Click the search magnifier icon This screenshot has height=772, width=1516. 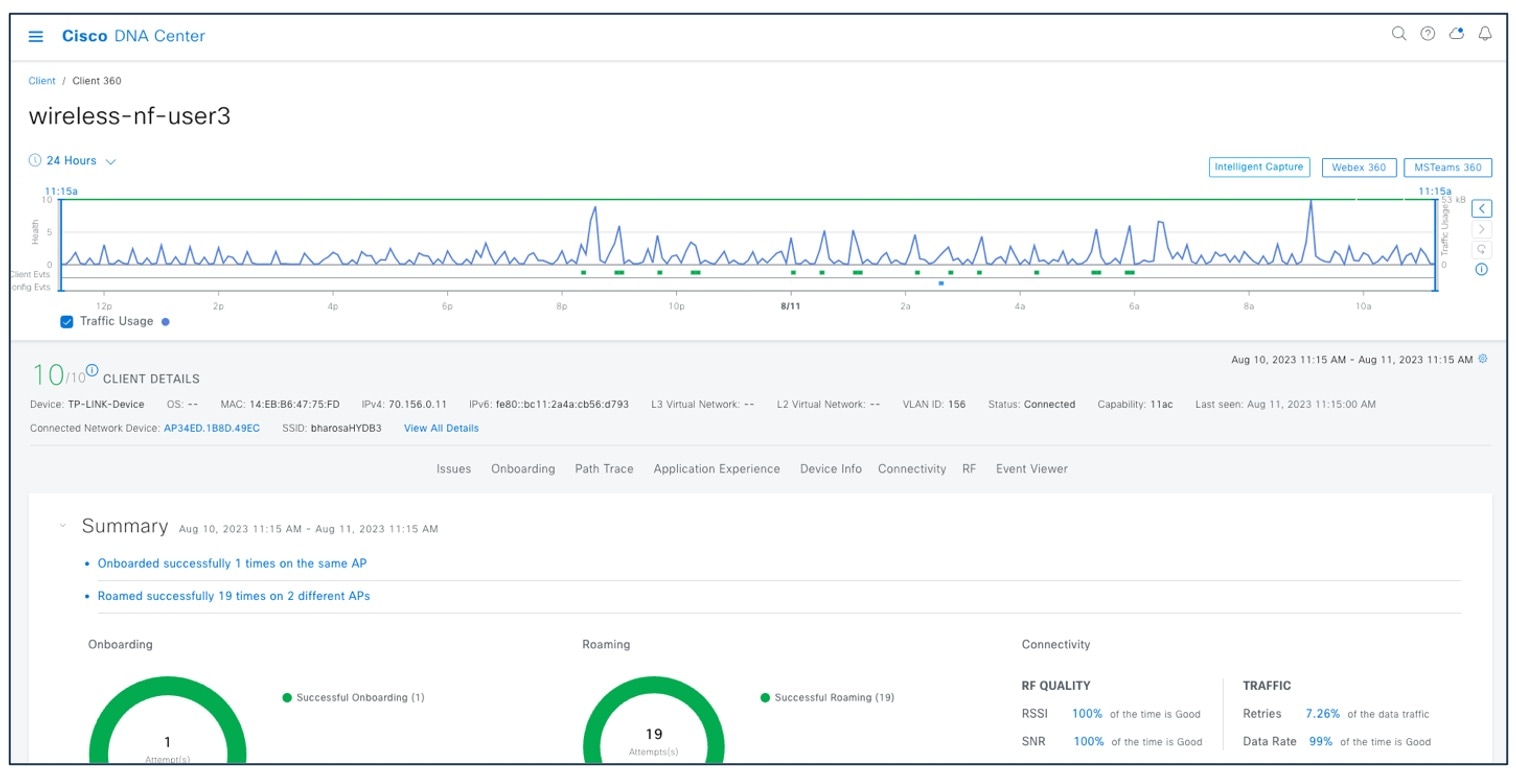(x=1399, y=34)
